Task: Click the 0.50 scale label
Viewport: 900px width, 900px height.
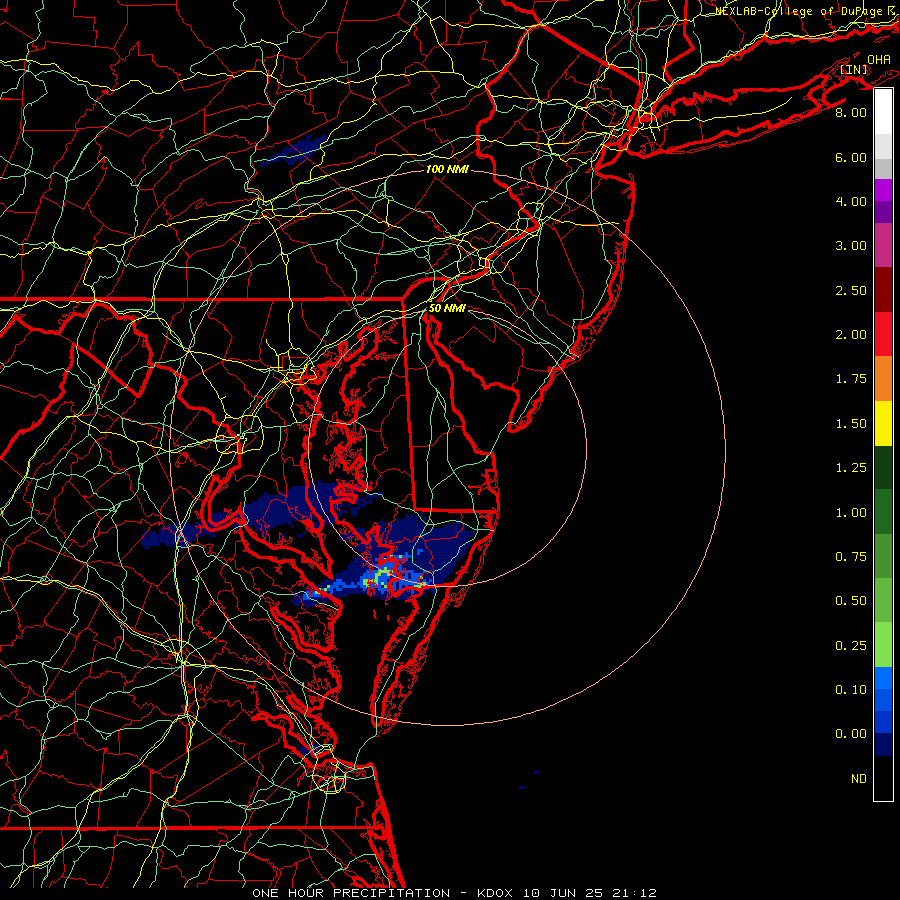Action: pos(851,601)
